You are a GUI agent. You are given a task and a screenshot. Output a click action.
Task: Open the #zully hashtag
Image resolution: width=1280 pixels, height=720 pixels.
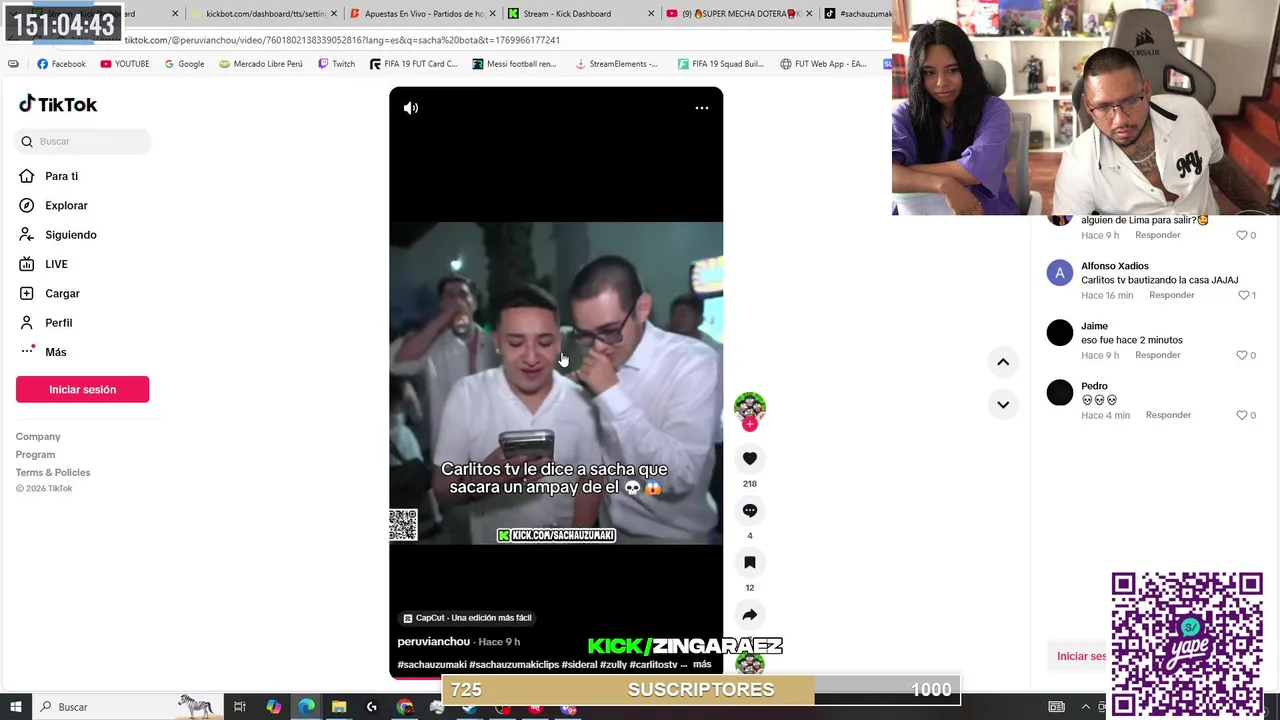coord(613,665)
